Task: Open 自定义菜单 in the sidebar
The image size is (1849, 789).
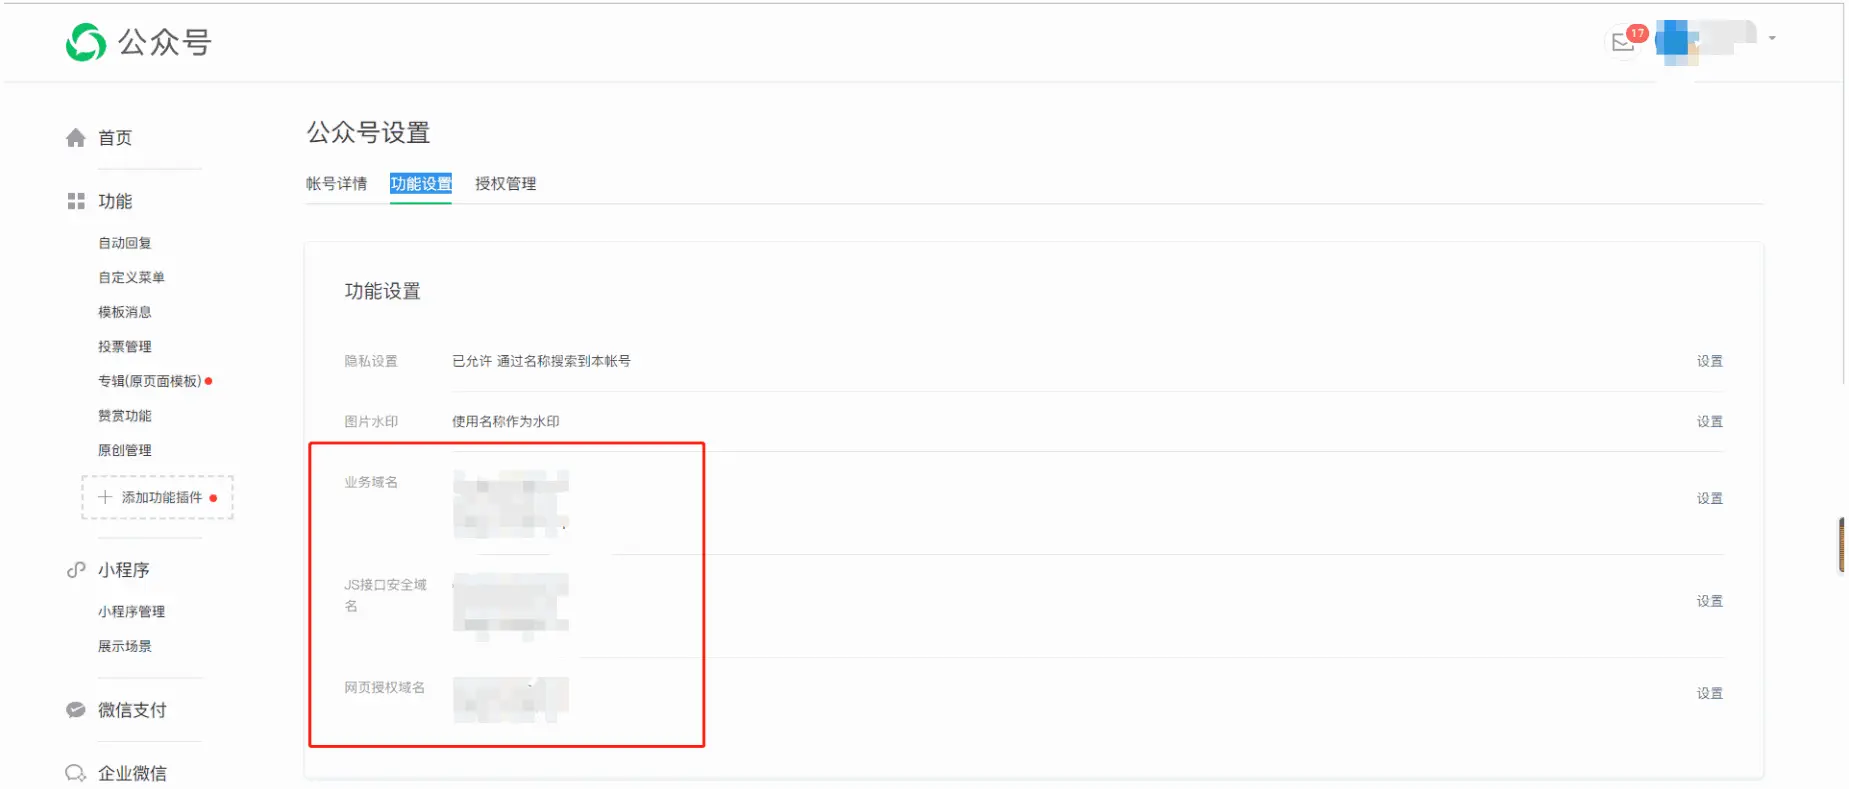Action: coord(131,277)
